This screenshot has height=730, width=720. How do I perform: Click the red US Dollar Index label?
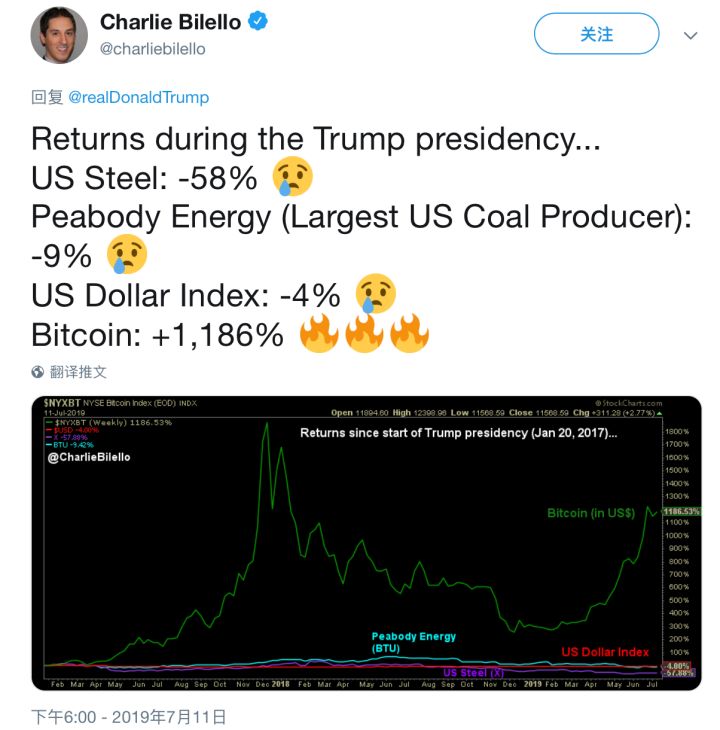[605, 652]
